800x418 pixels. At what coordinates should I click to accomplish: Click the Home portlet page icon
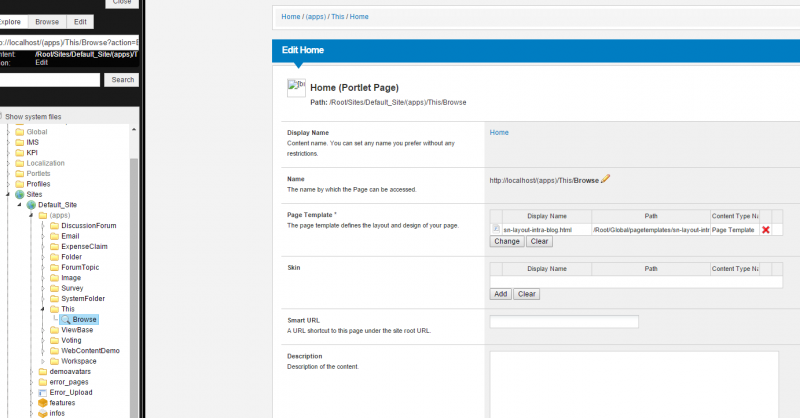click(296, 88)
